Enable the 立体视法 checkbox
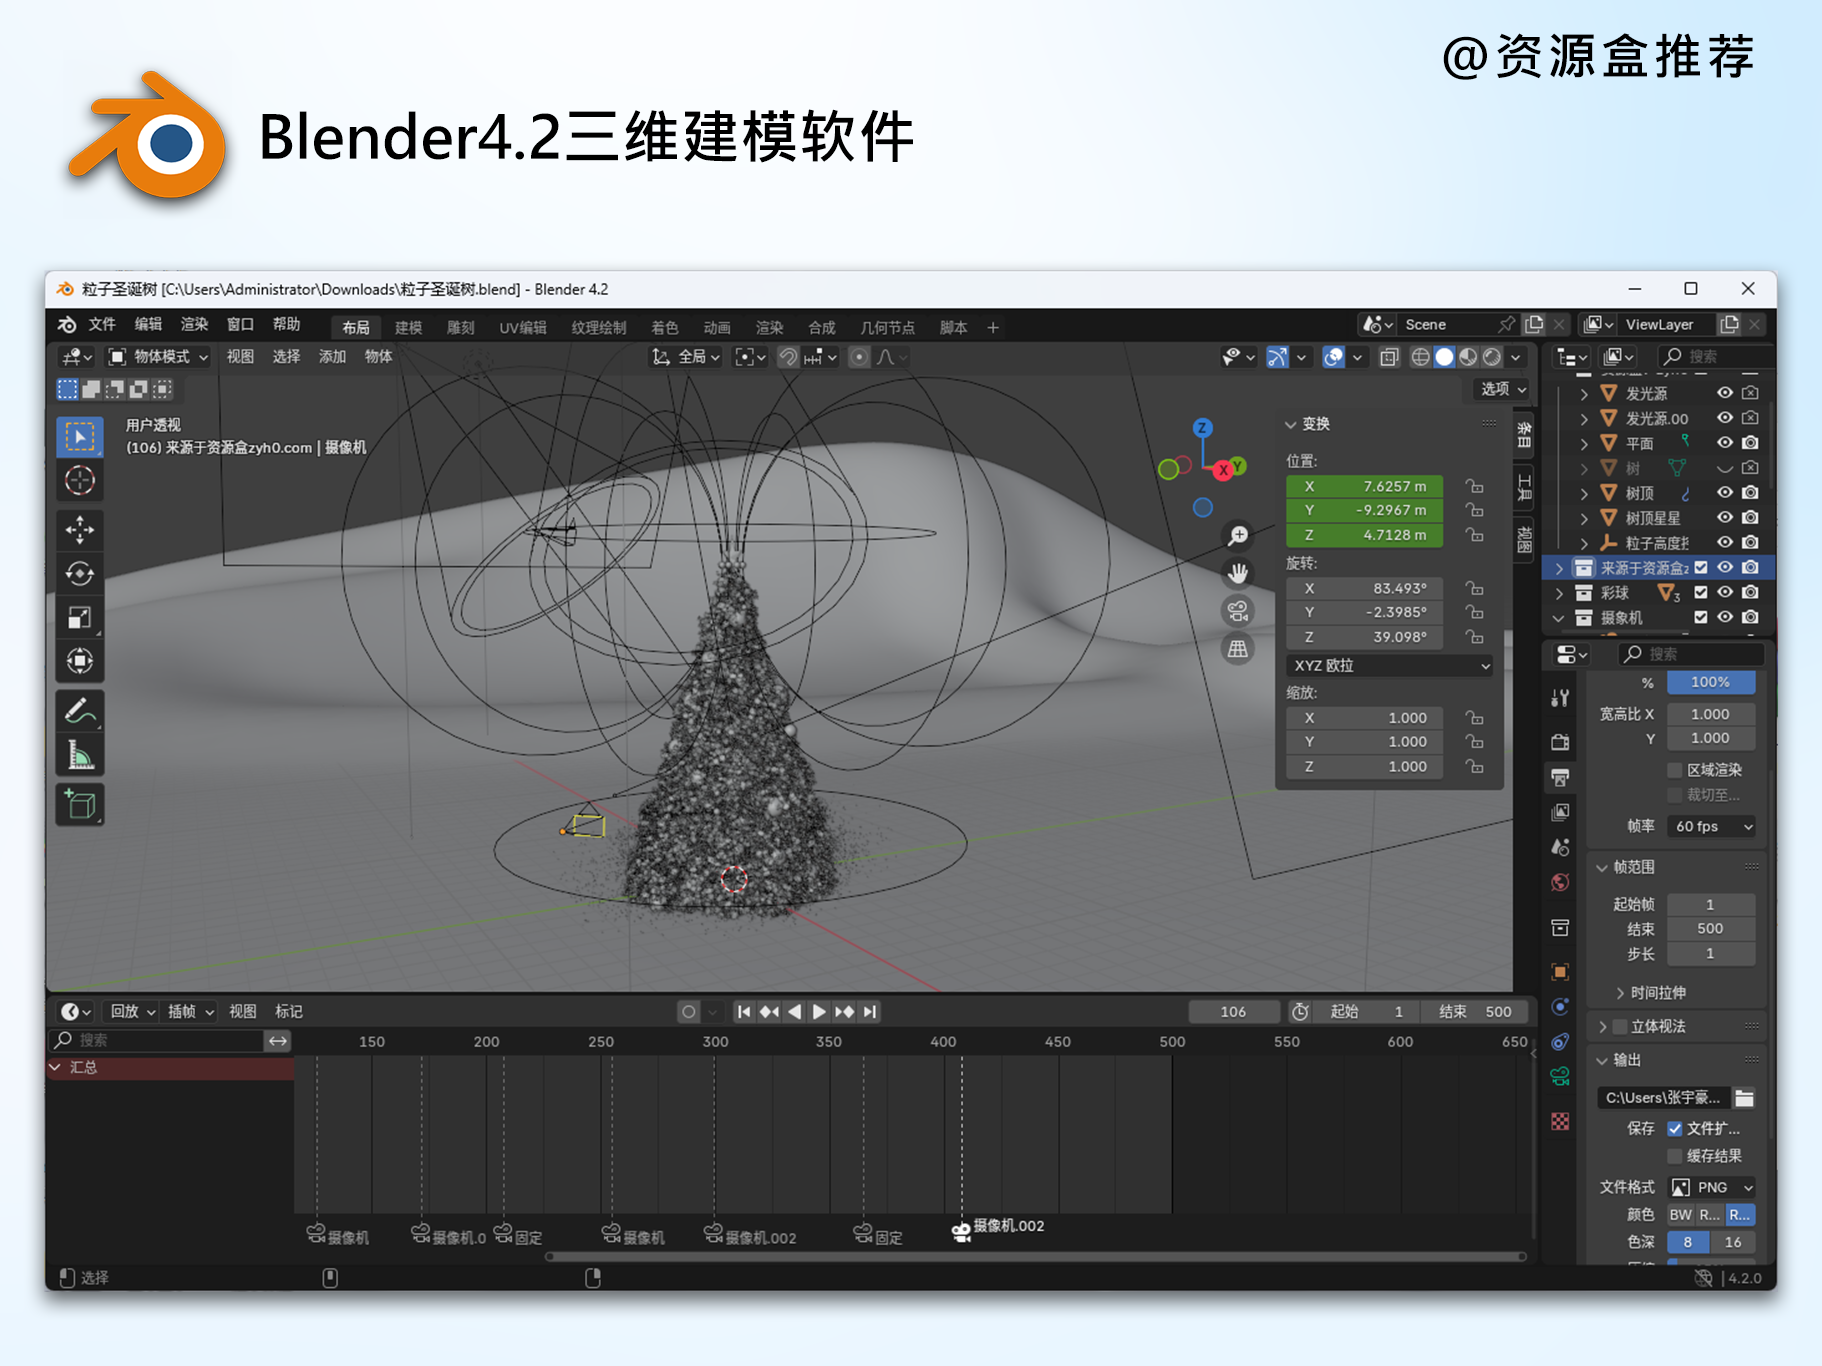The image size is (1822, 1366). [x=1621, y=1026]
